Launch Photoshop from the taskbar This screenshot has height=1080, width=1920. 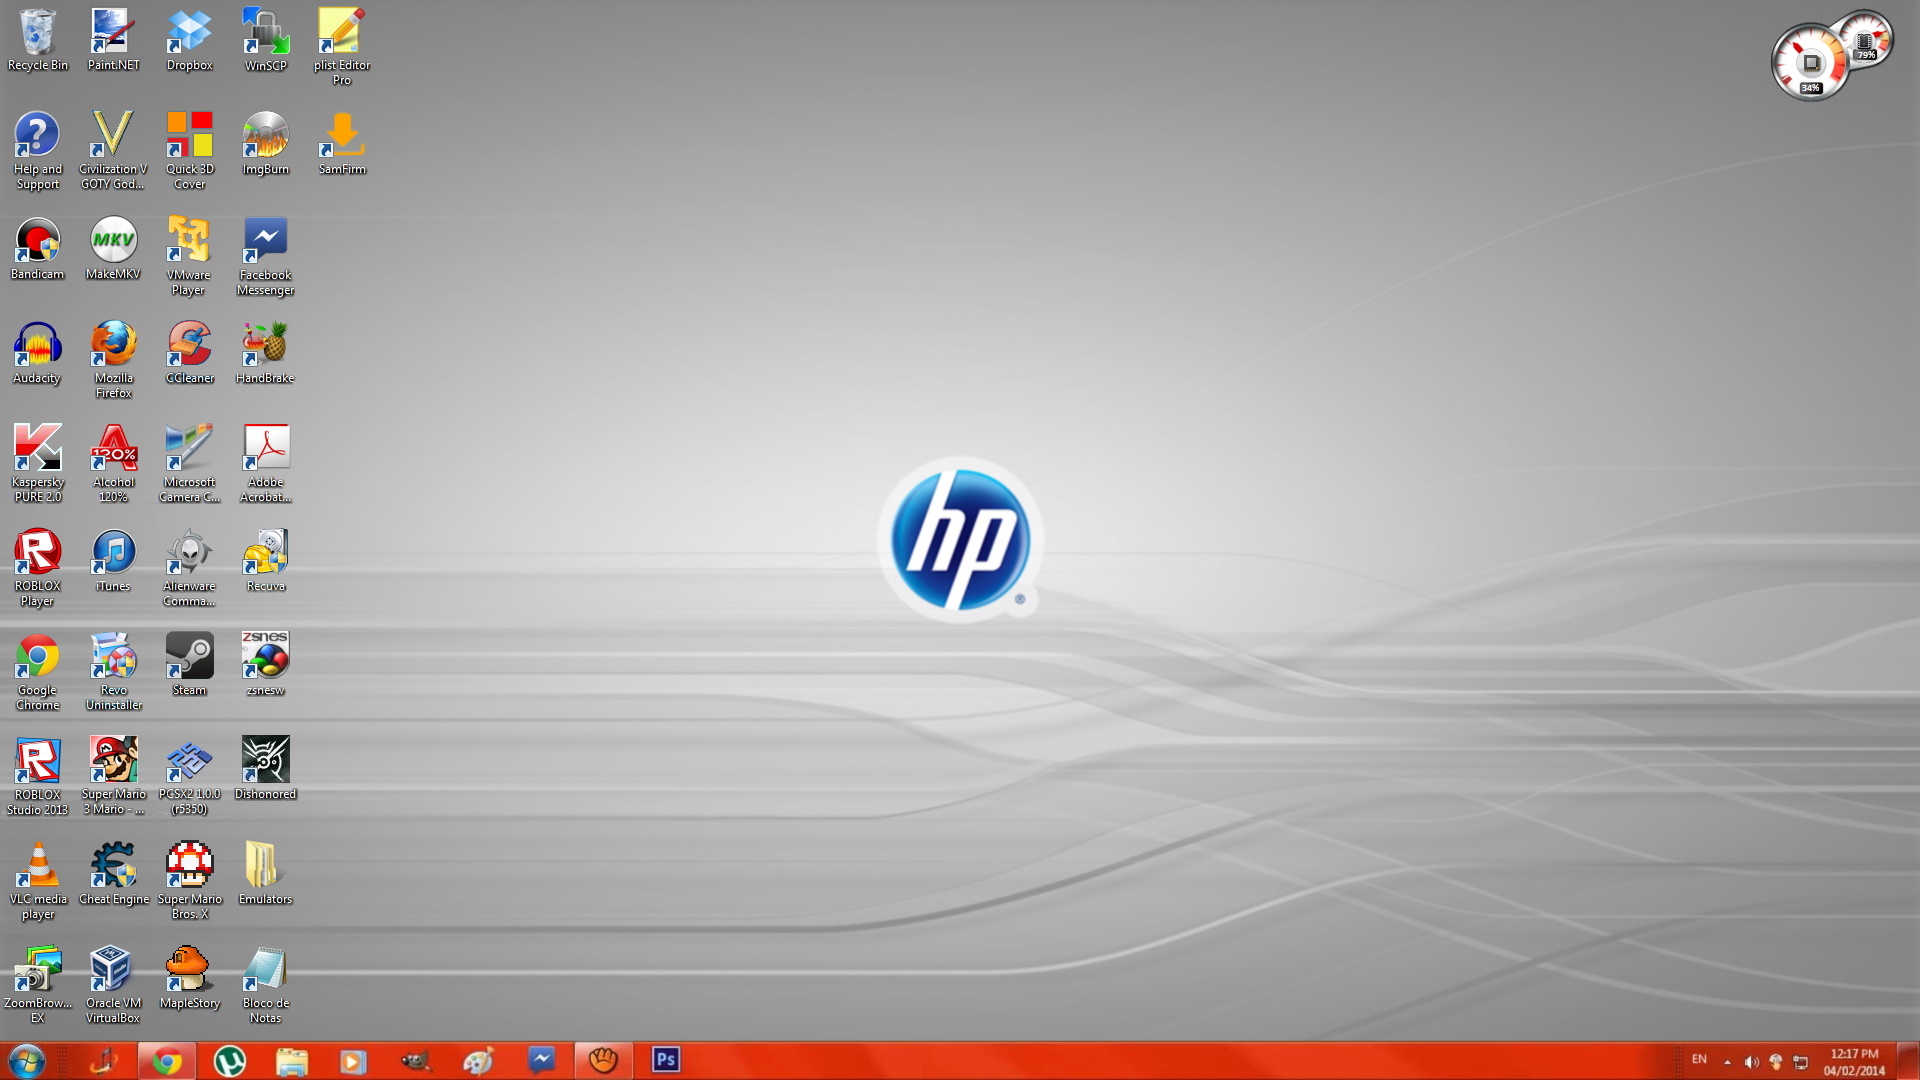pos(666,1060)
